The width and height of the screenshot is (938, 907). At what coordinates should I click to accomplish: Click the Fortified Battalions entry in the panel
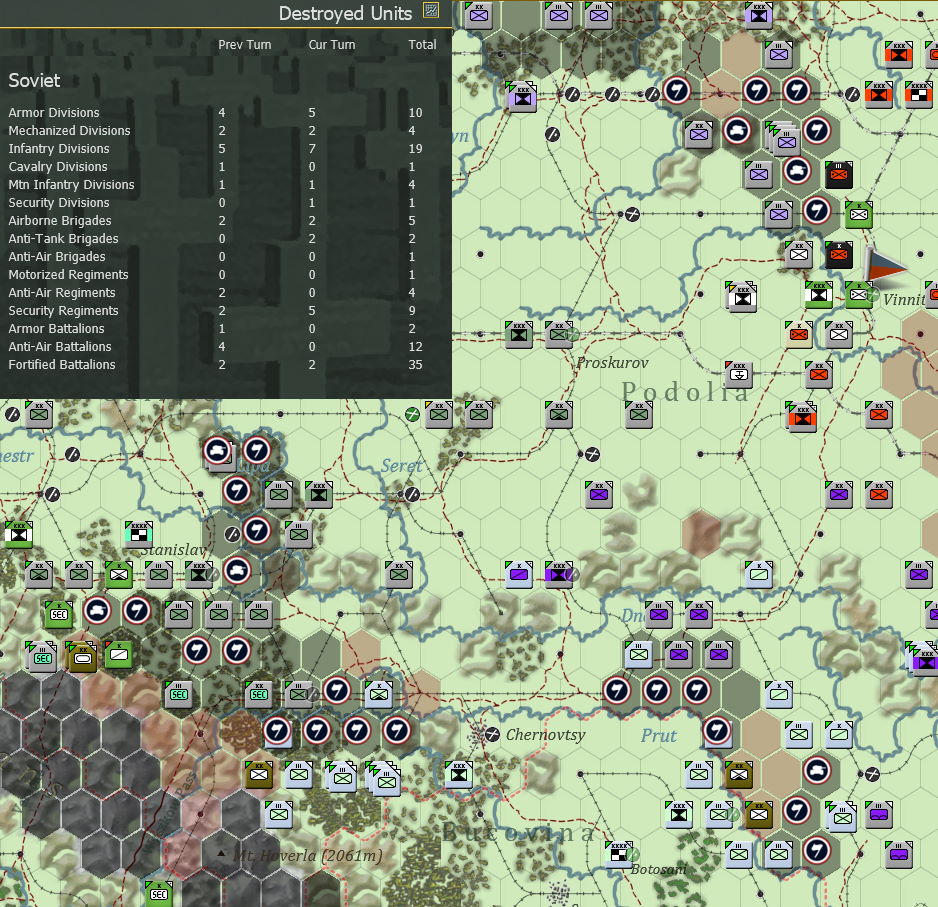pos(61,365)
